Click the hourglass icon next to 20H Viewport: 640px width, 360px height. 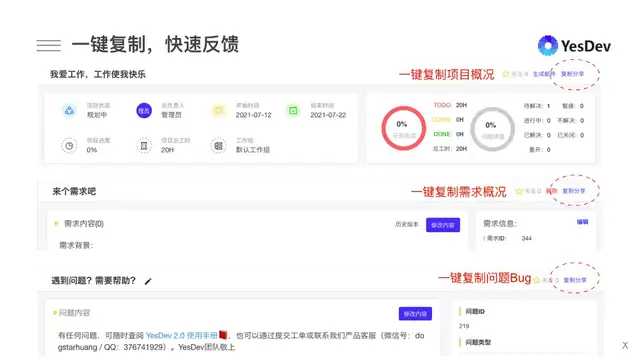[144, 145]
